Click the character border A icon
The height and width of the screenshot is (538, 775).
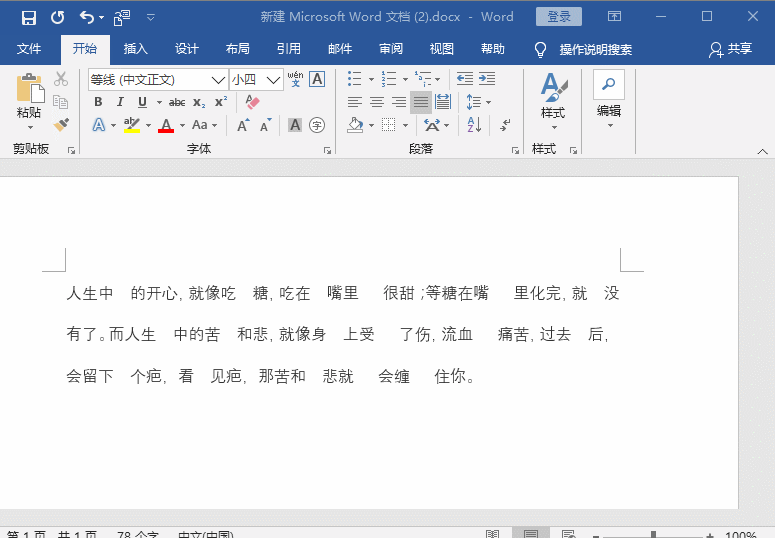point(317,79)
